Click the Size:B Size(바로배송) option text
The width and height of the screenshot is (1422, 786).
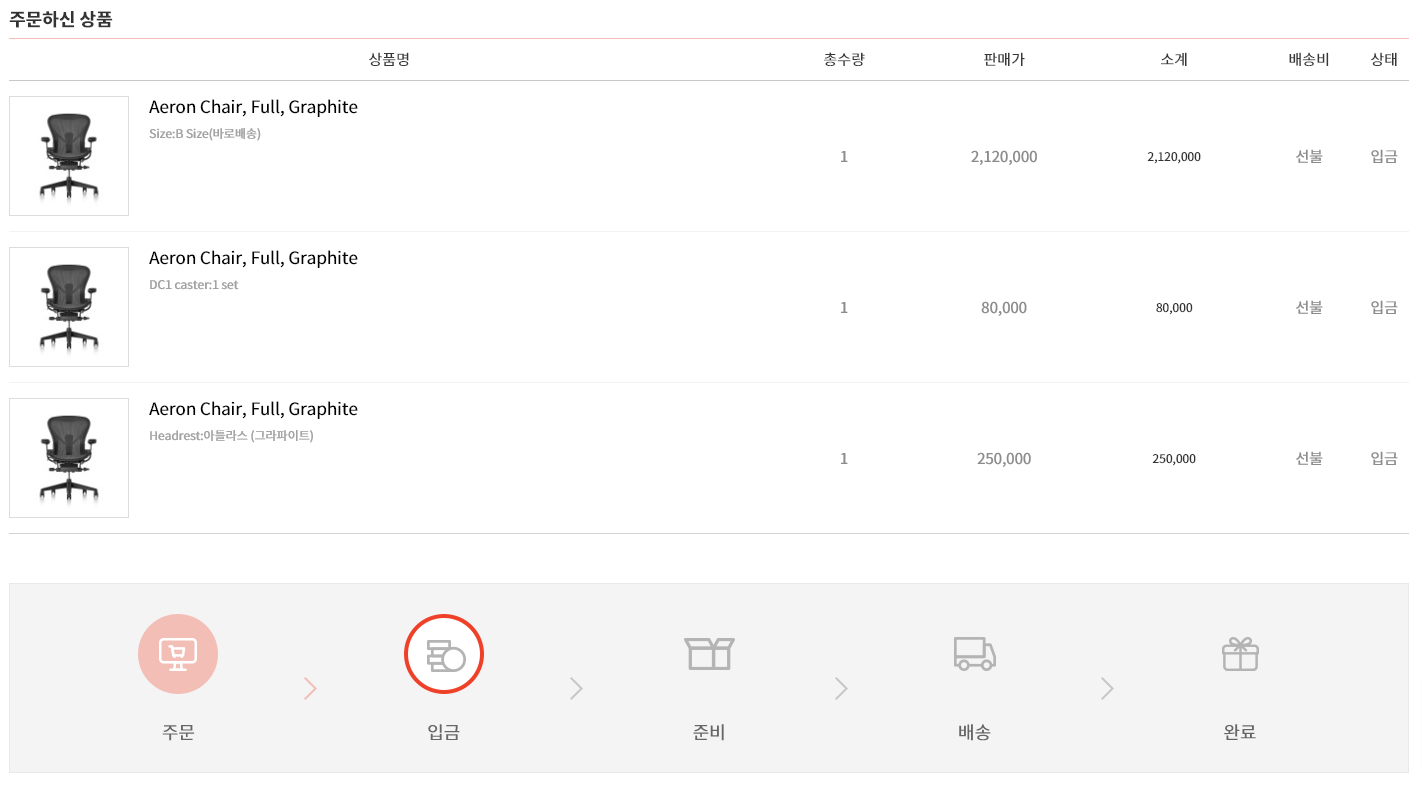point(205,134)
